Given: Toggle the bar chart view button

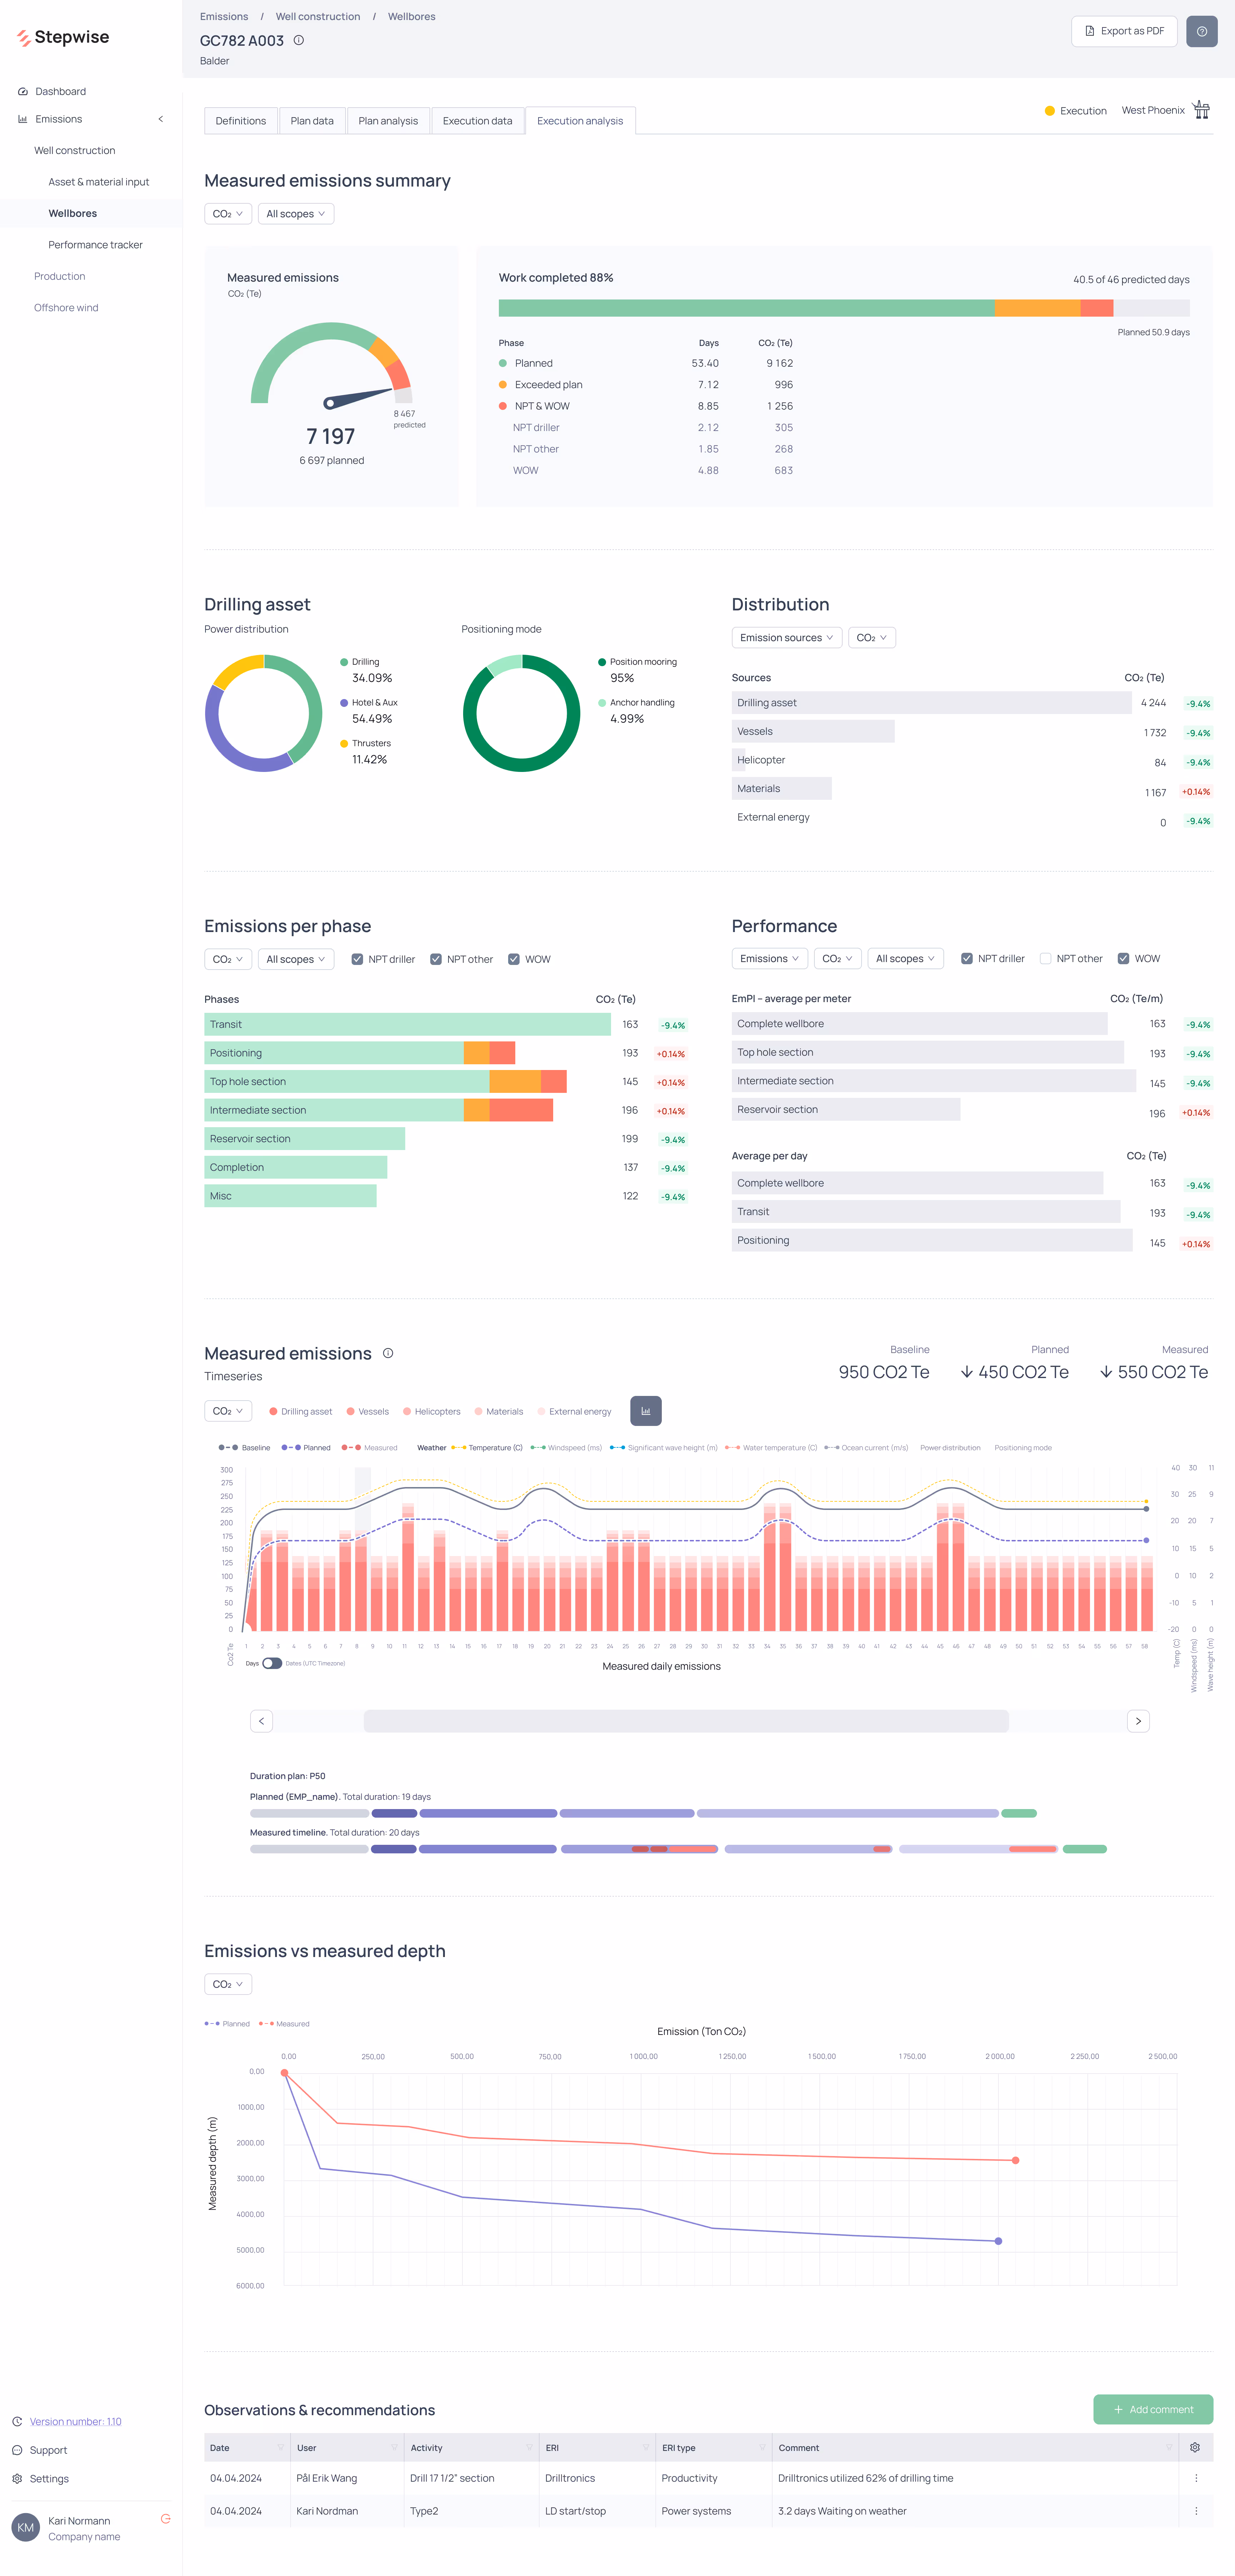Looking at the screenshot, I should [x=646, y=1411].
